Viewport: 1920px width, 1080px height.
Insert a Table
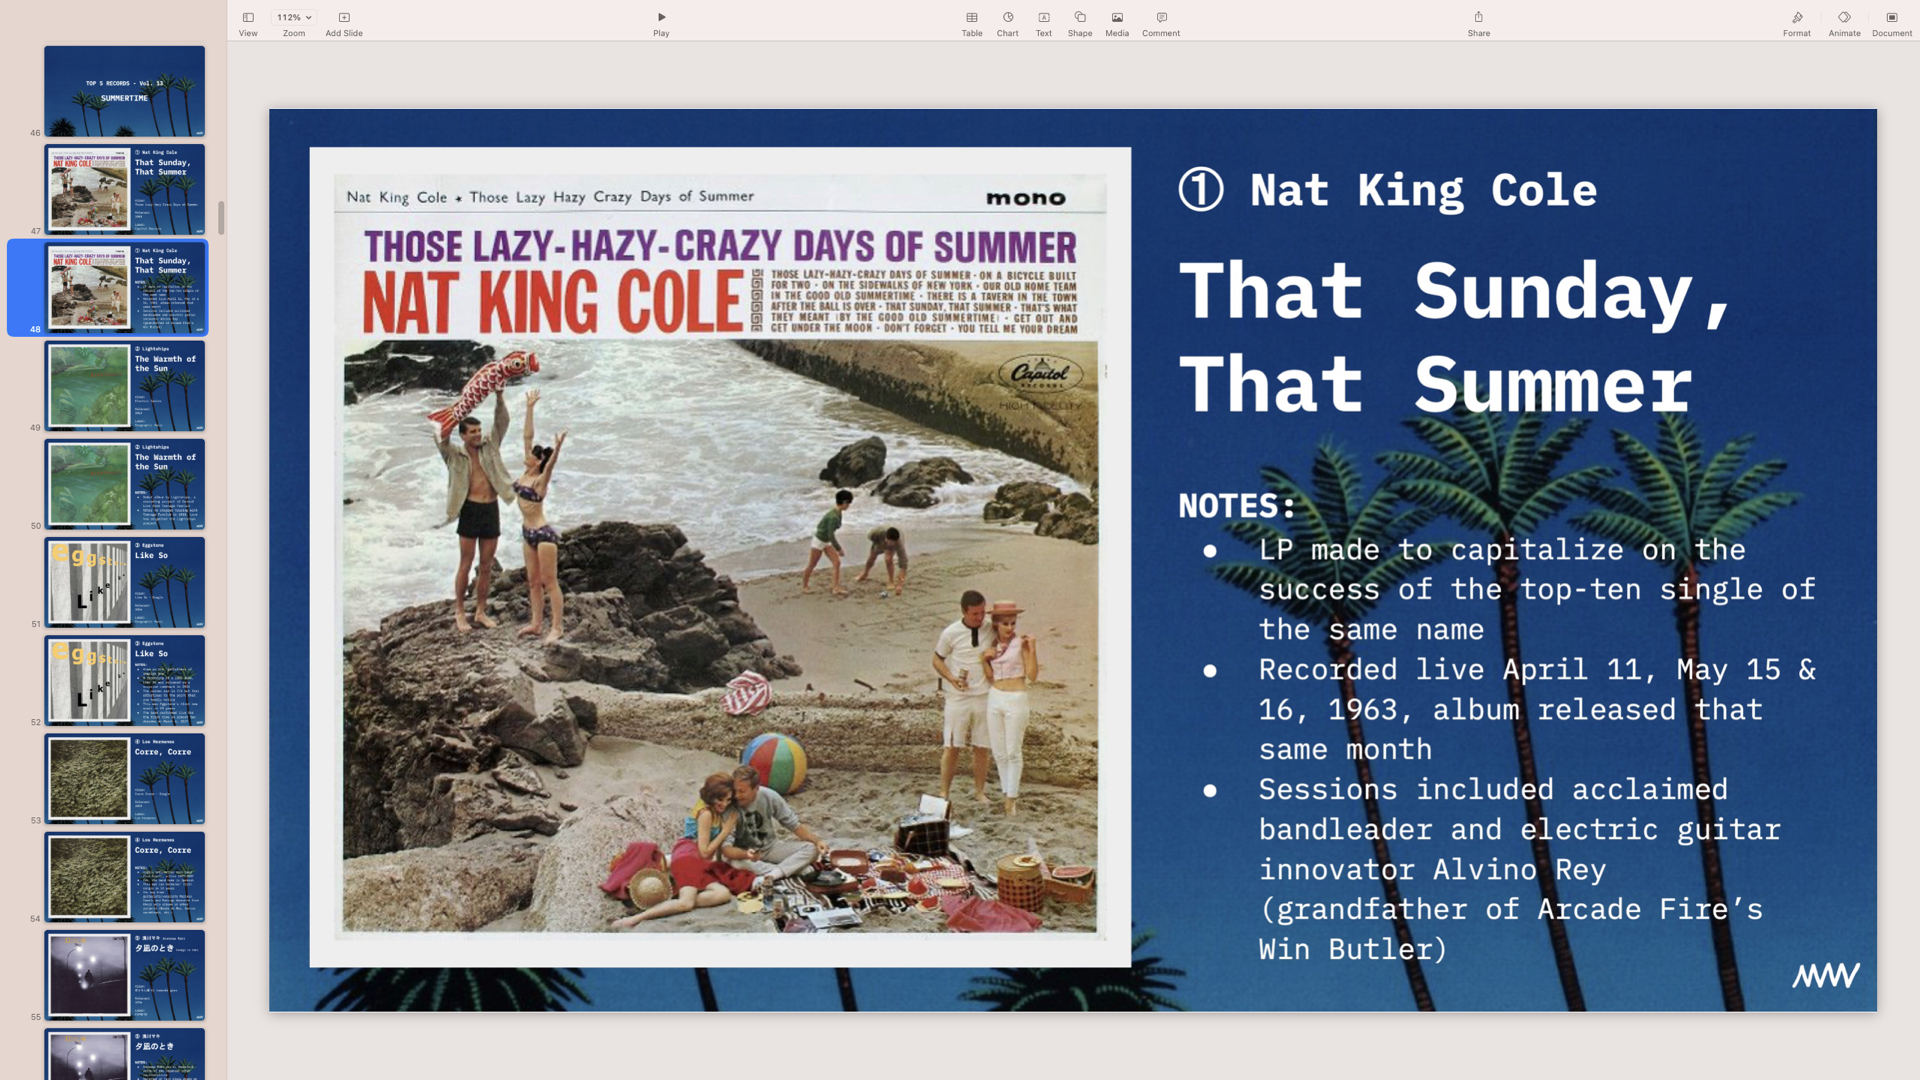point(971,18)
